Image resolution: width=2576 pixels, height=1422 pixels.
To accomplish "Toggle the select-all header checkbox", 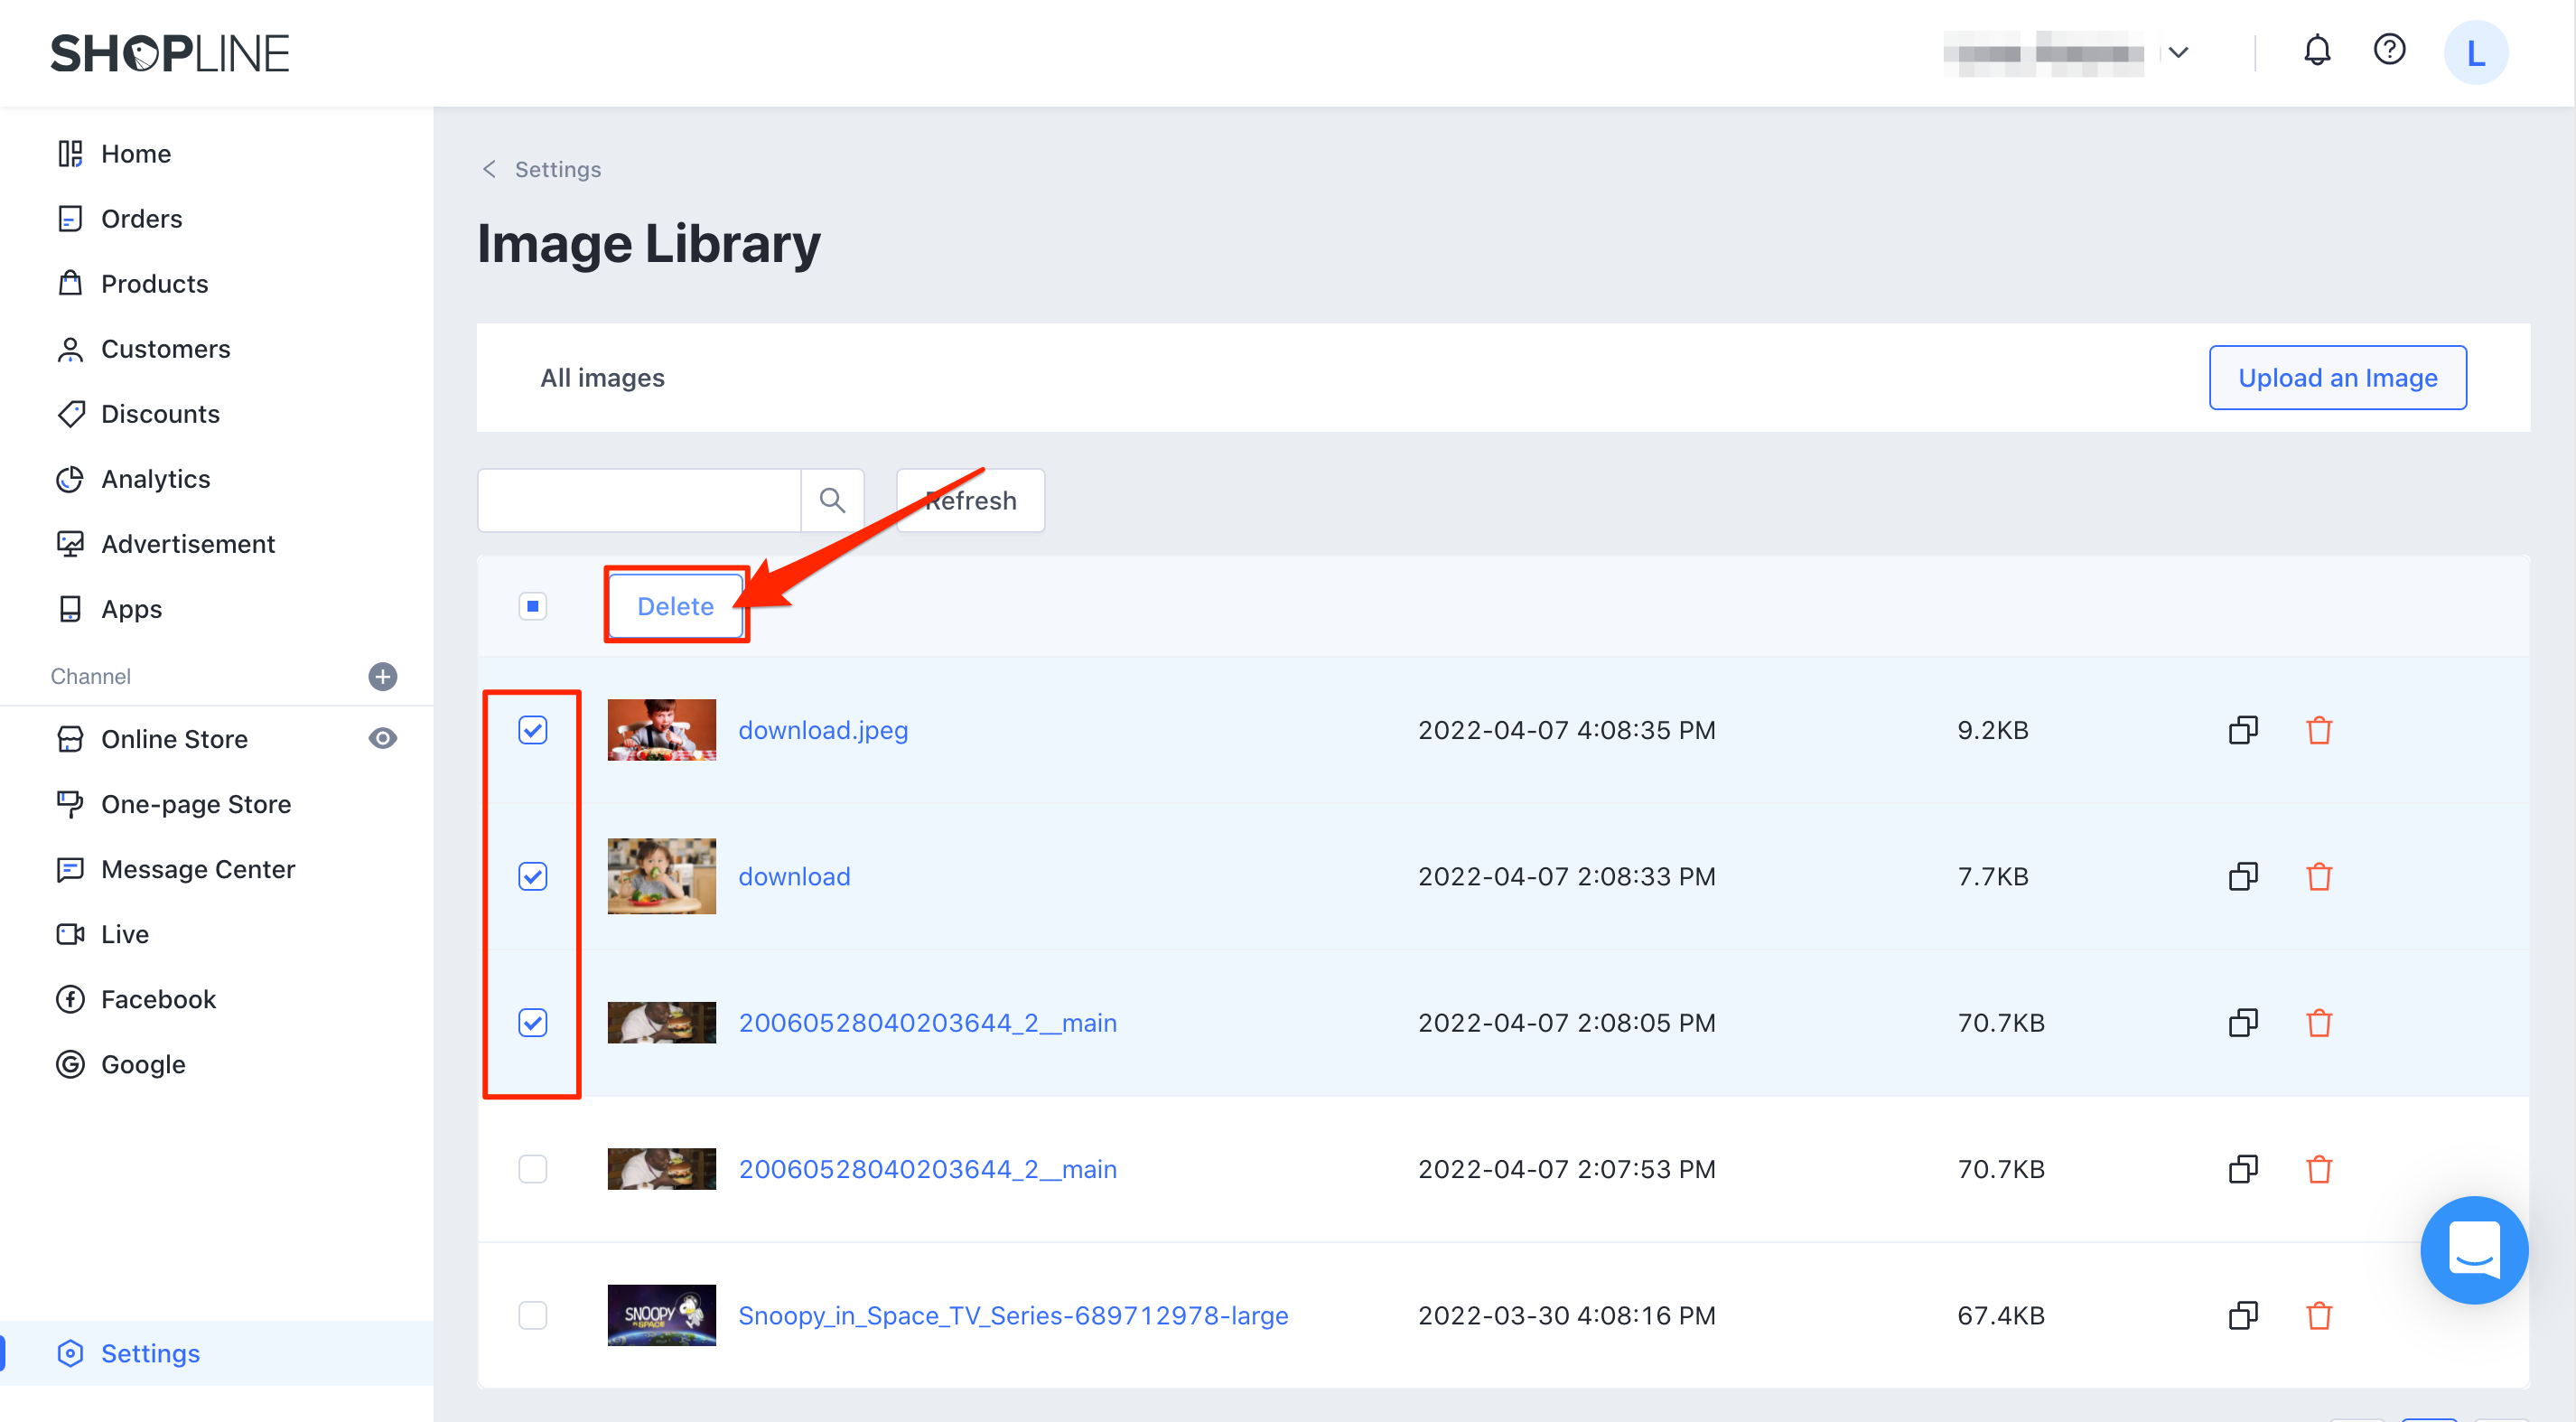I will click(x=533, y=606).
